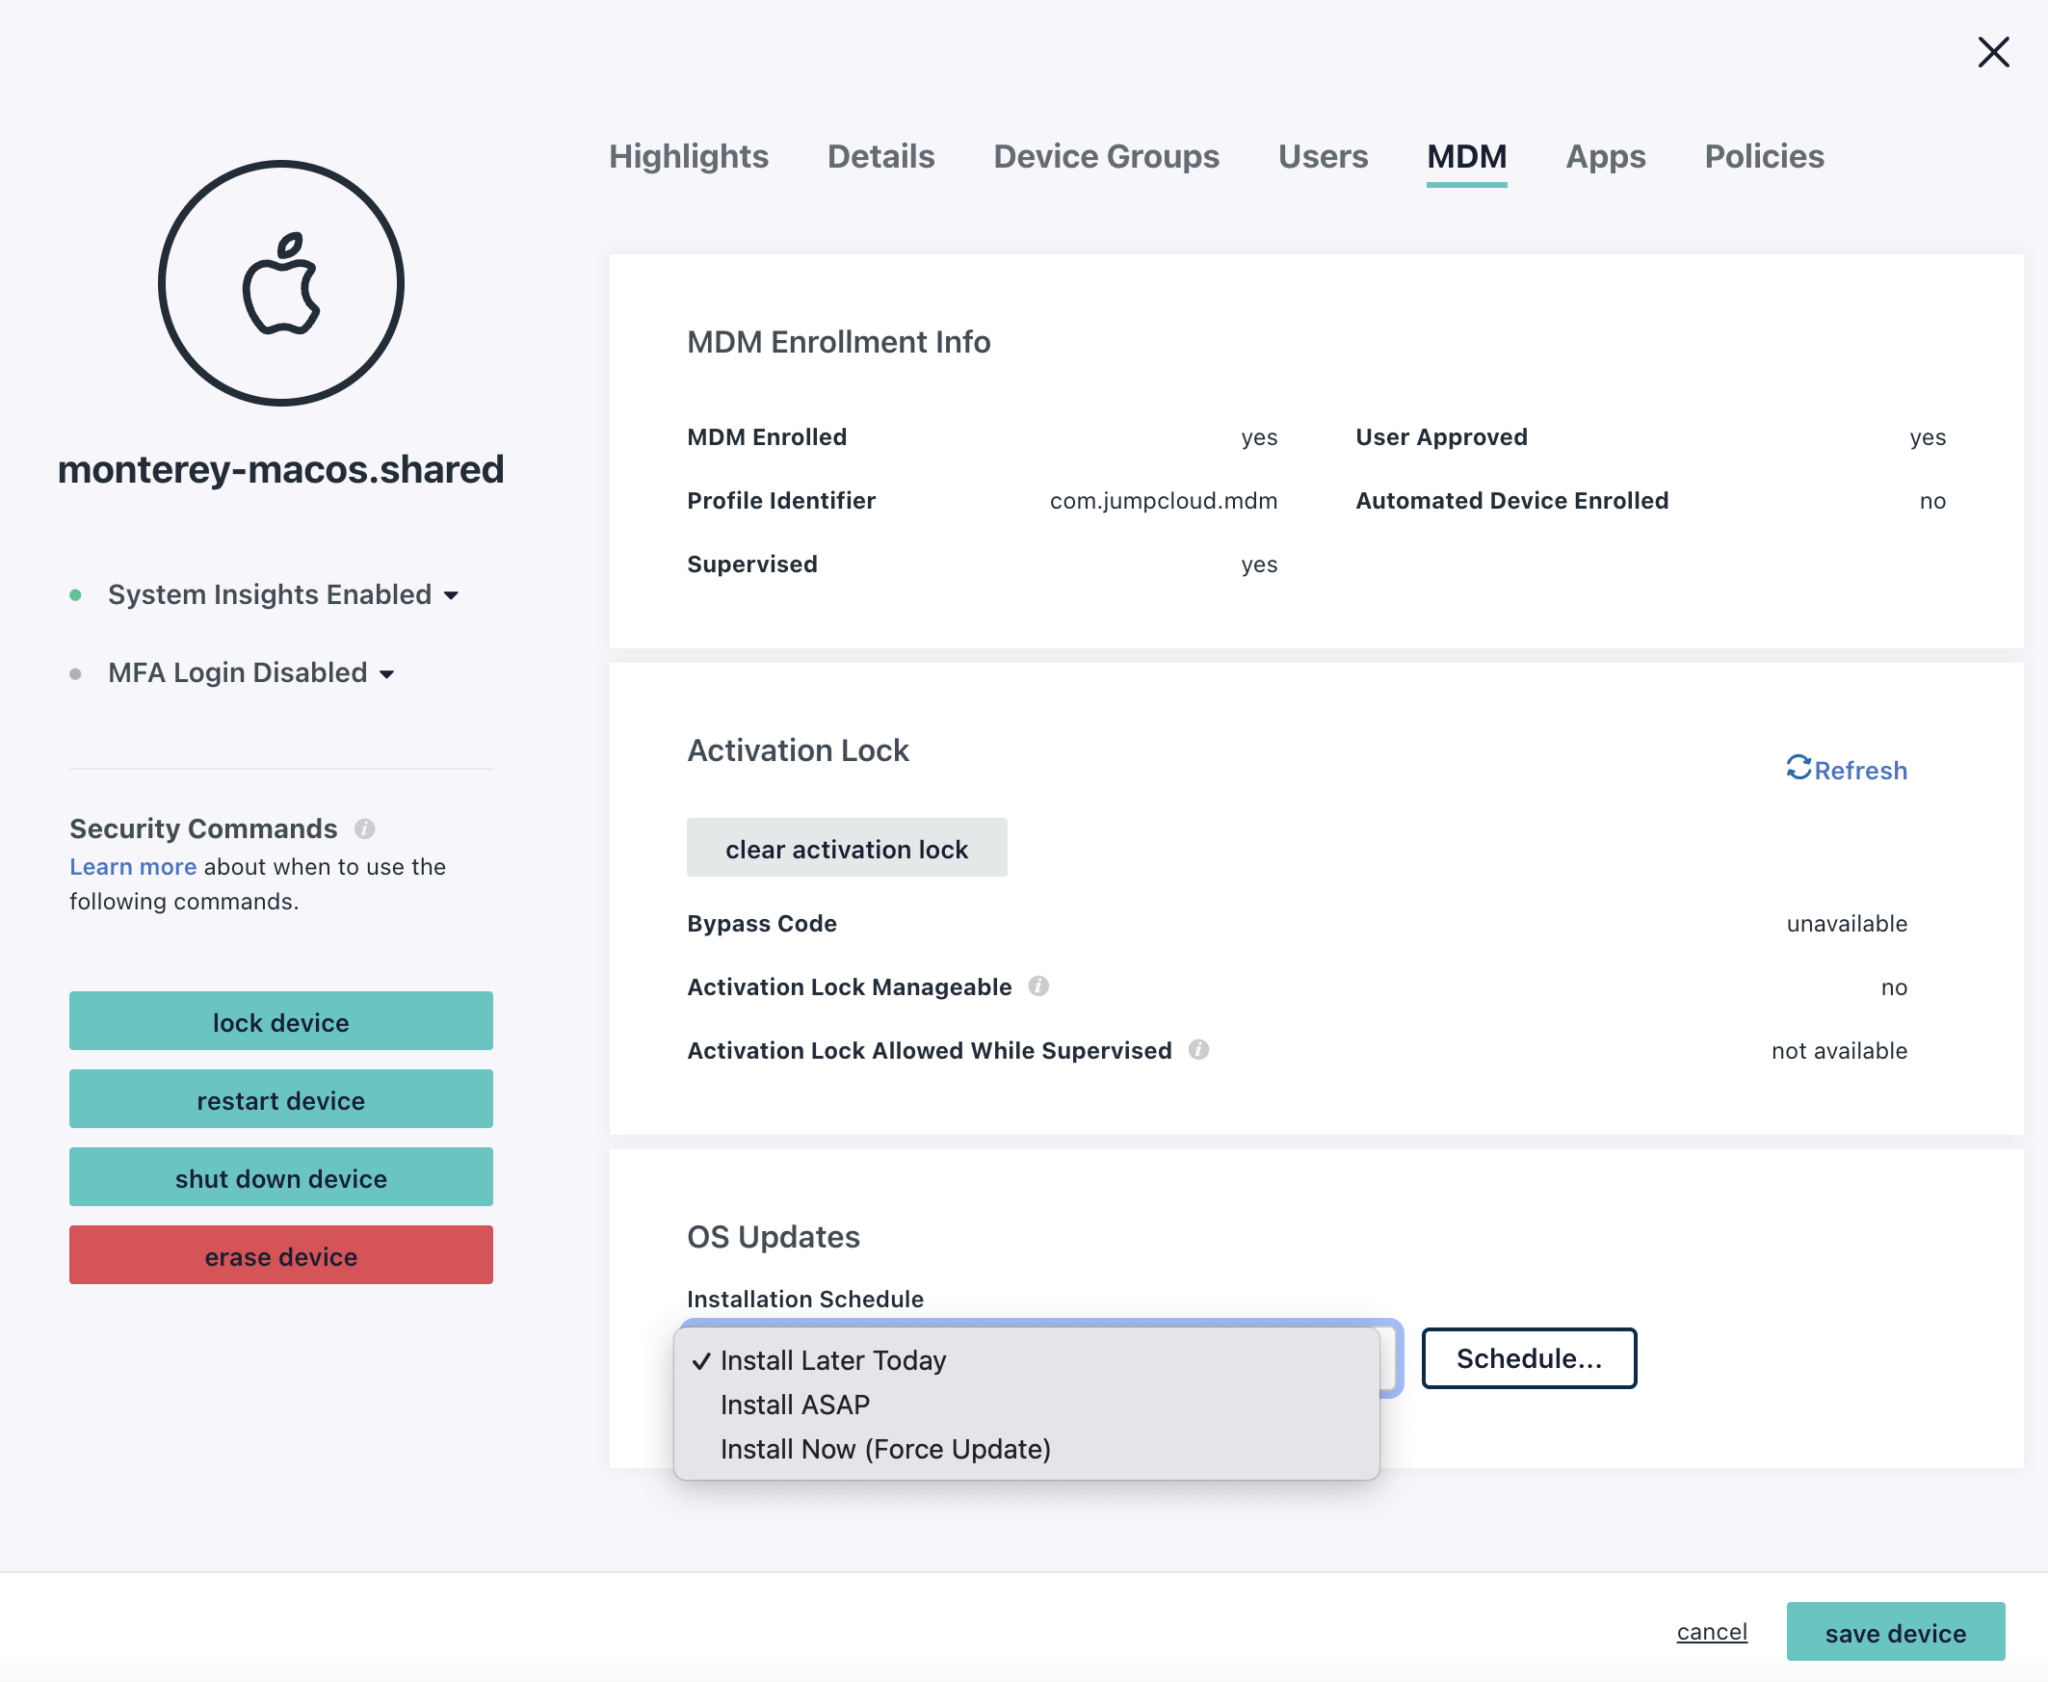The image size is (2048, 1682).
Task: Click info icon beside Allowed While Supervised
Action: tap(1199, 1050)
